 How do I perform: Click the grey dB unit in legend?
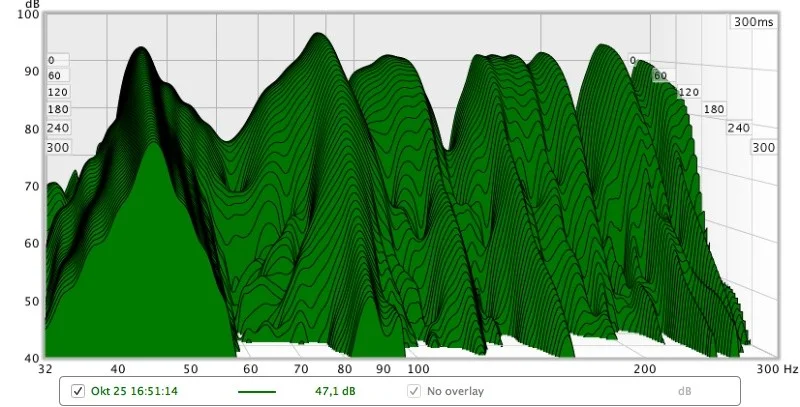(x=684, y=391)
